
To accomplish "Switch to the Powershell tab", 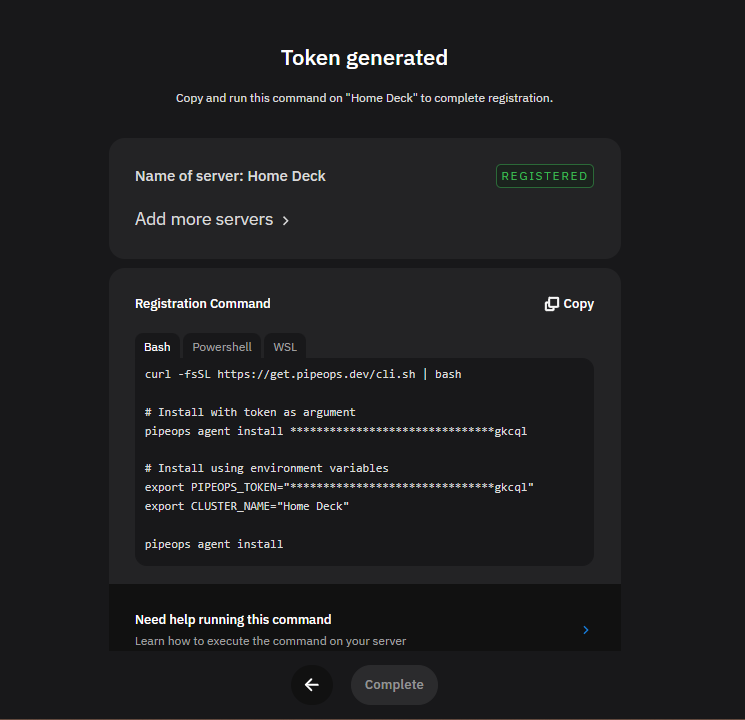I will pyautogui.click(x=222, y=347).
